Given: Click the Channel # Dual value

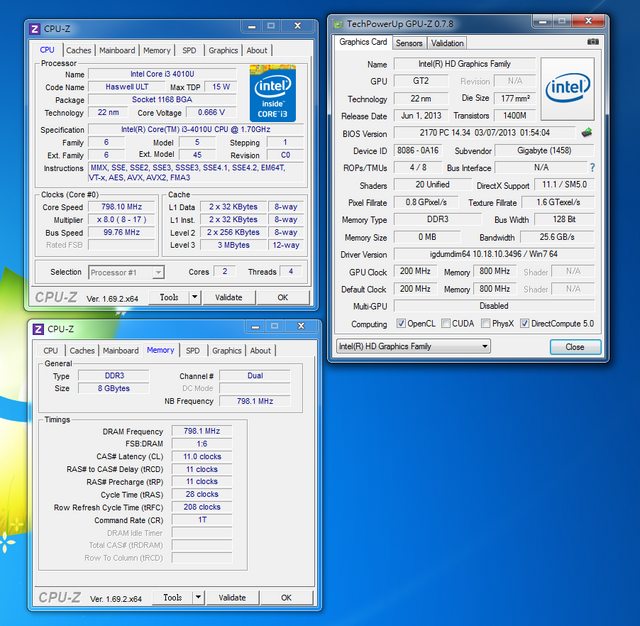Looking at the screenshot, I should point(255,375).
